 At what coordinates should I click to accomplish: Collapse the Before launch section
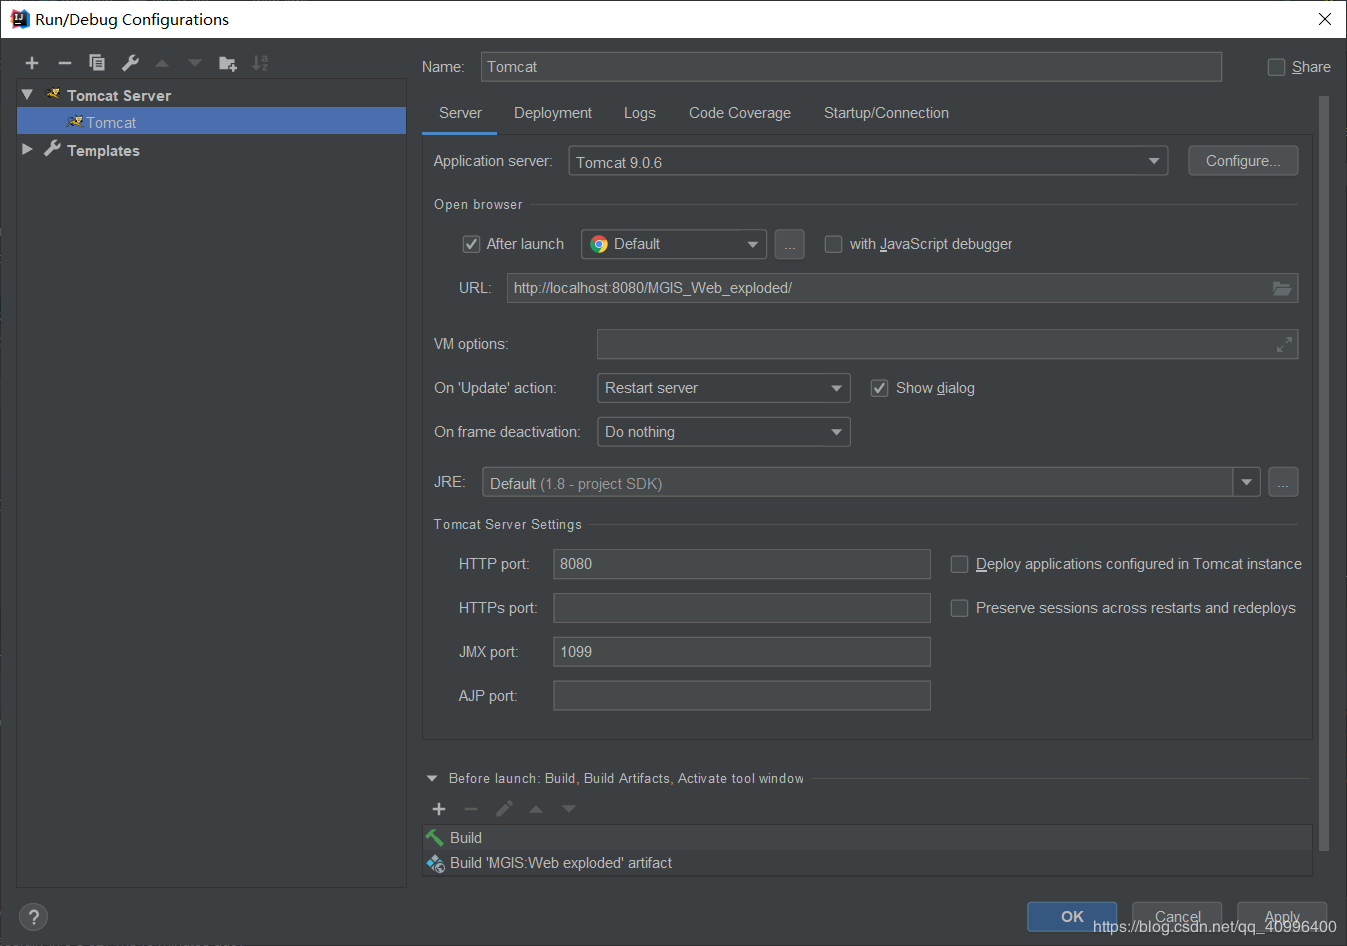click(432, 778)
